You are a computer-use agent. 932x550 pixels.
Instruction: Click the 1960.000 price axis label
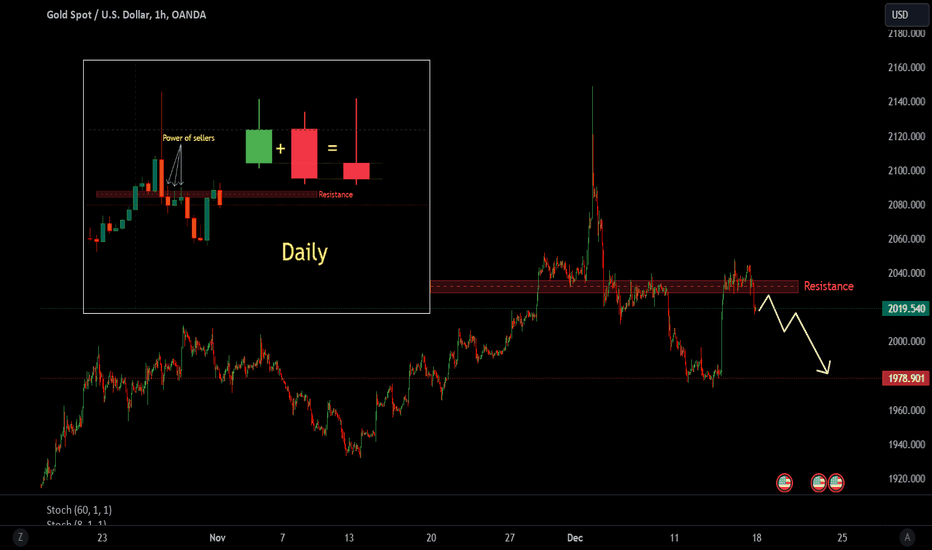[906, 410]
